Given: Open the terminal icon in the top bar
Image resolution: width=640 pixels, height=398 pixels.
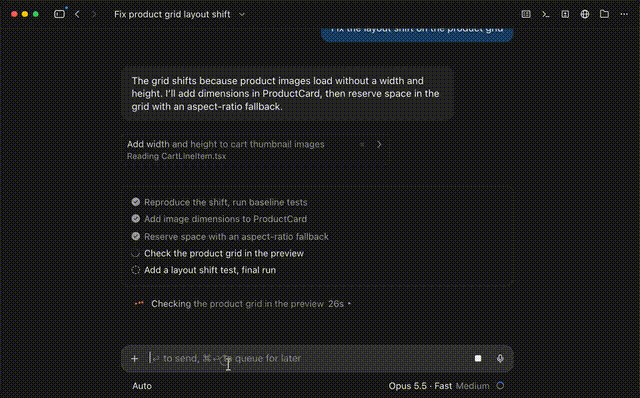Looking at the screenshot, I should [545, 14].
